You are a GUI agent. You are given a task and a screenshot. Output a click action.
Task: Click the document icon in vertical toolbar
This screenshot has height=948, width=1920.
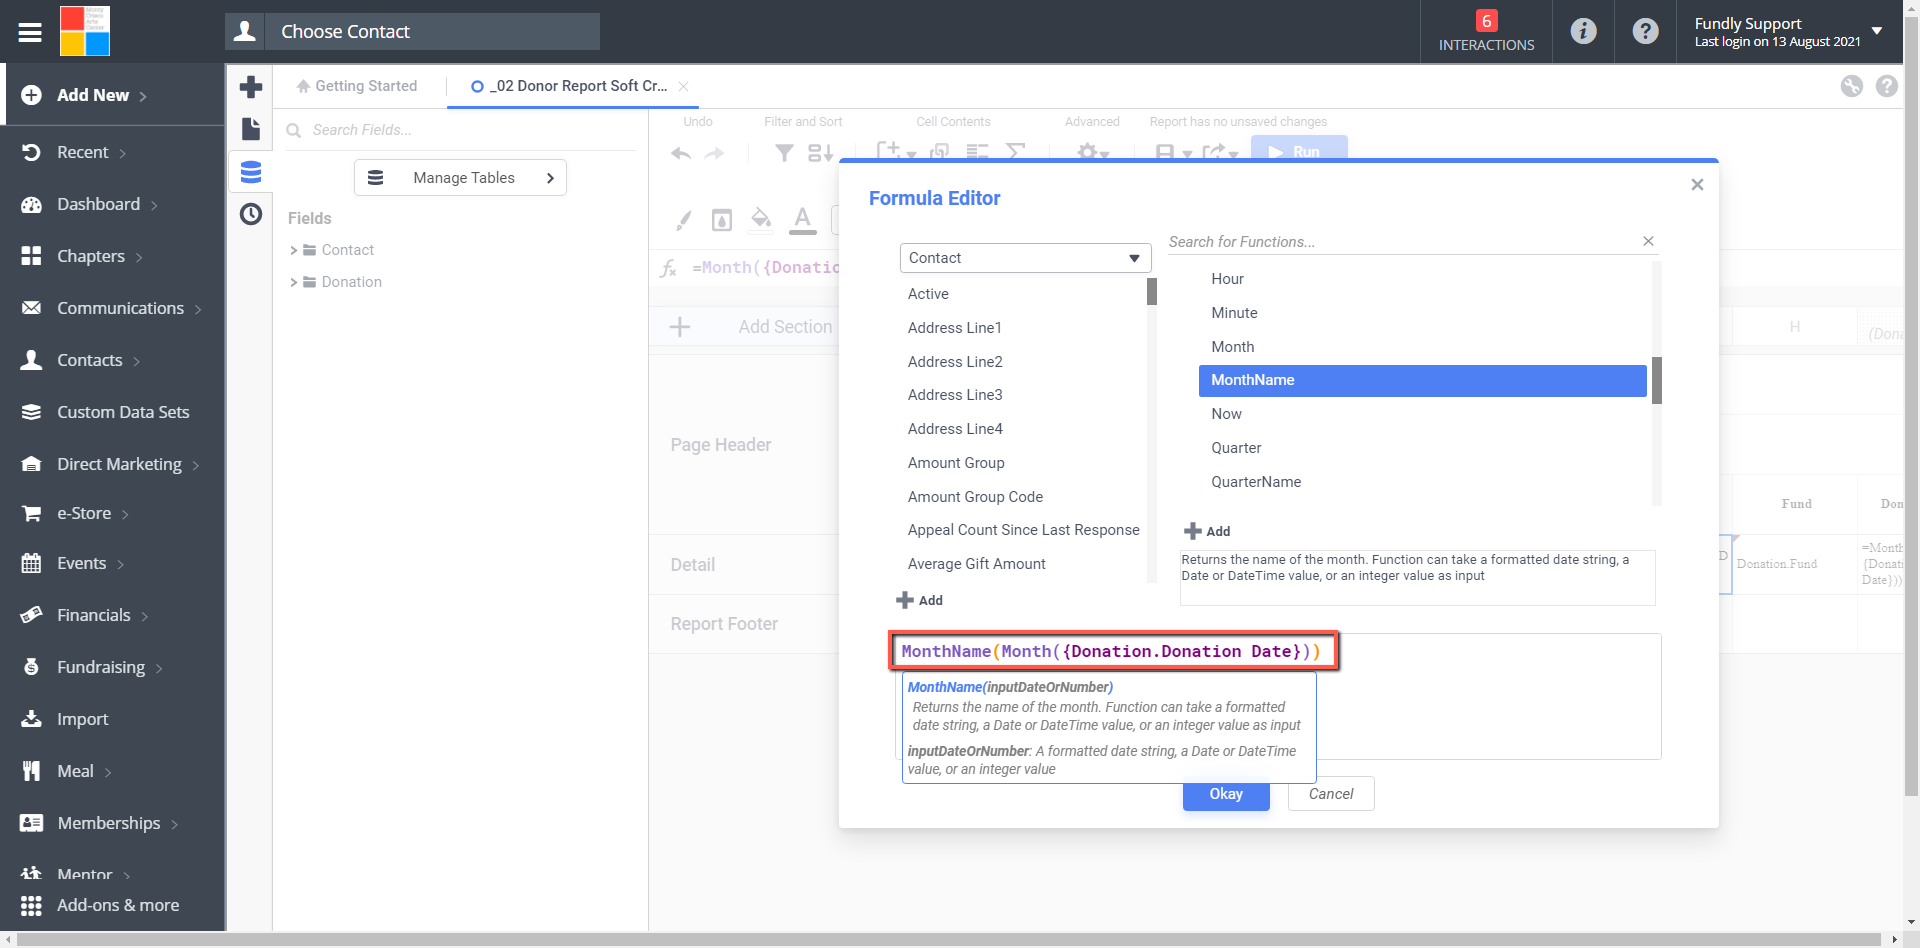point(251,129)
